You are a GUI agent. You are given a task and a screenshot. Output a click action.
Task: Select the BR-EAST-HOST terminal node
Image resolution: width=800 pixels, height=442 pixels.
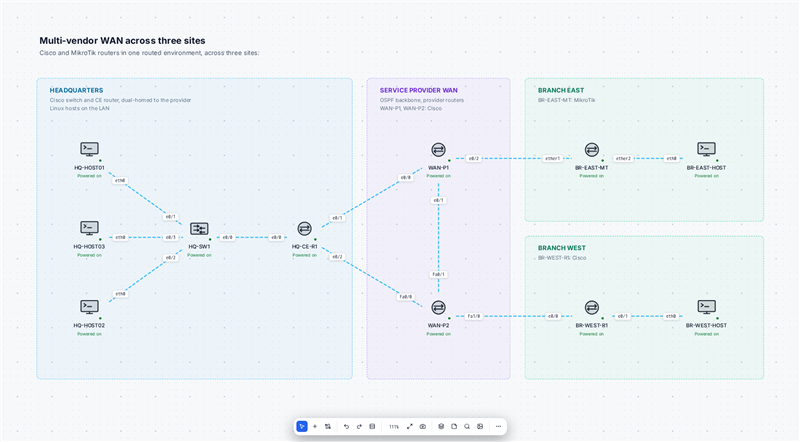pyautogui.click(x=707, y=150)
